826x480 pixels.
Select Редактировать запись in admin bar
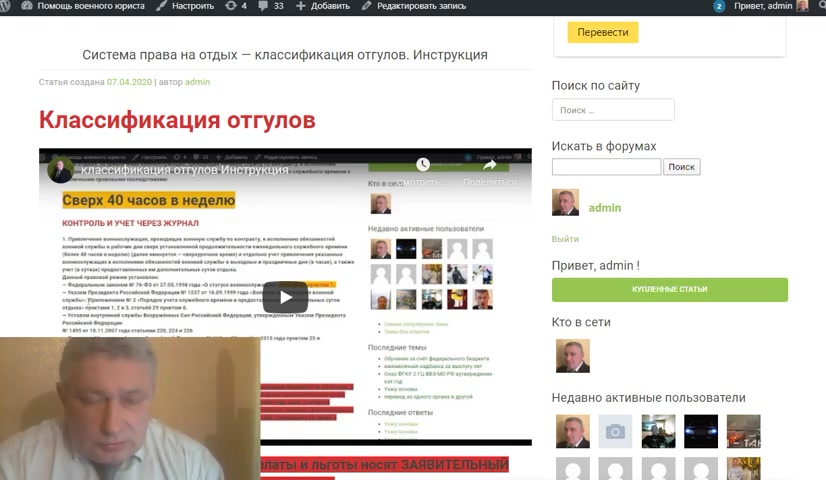click(x=414, y=6)
